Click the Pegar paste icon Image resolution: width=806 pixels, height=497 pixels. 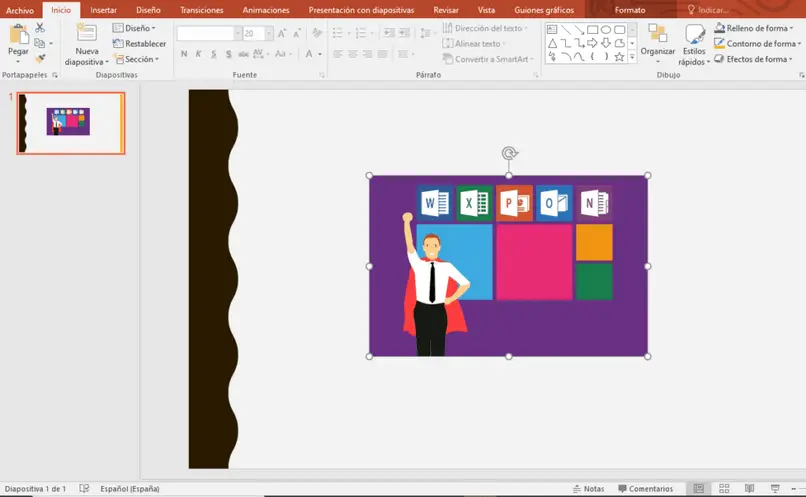tap(18, 36)
